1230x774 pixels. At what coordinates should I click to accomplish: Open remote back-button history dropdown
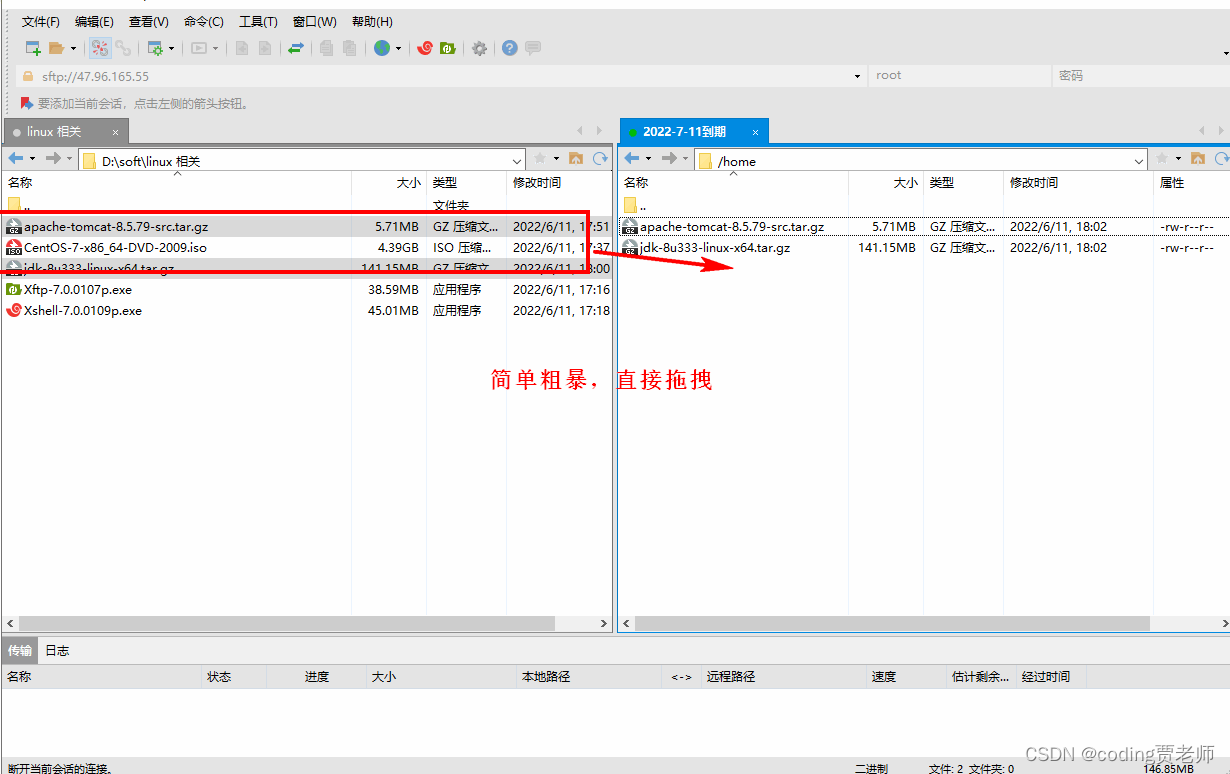tap(648, 158)
